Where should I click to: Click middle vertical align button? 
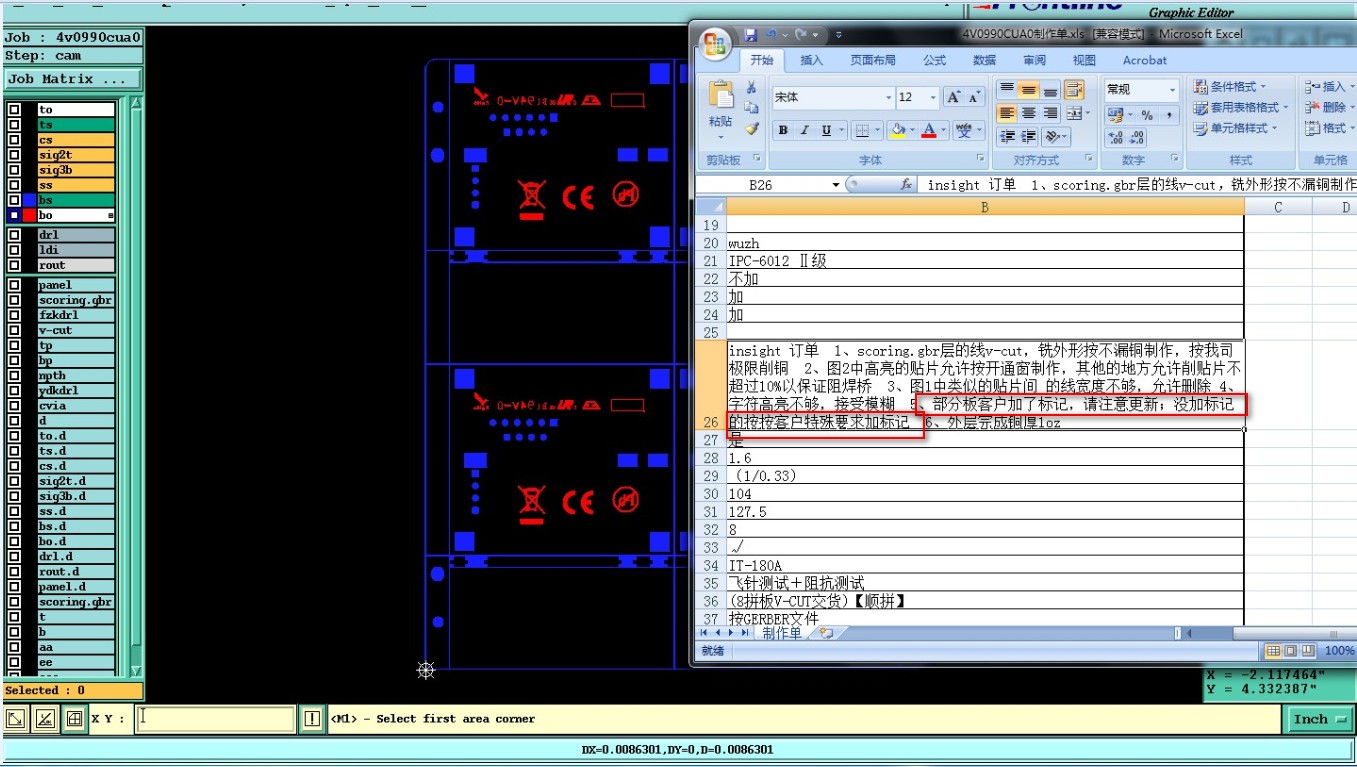tap(1028, 89)
